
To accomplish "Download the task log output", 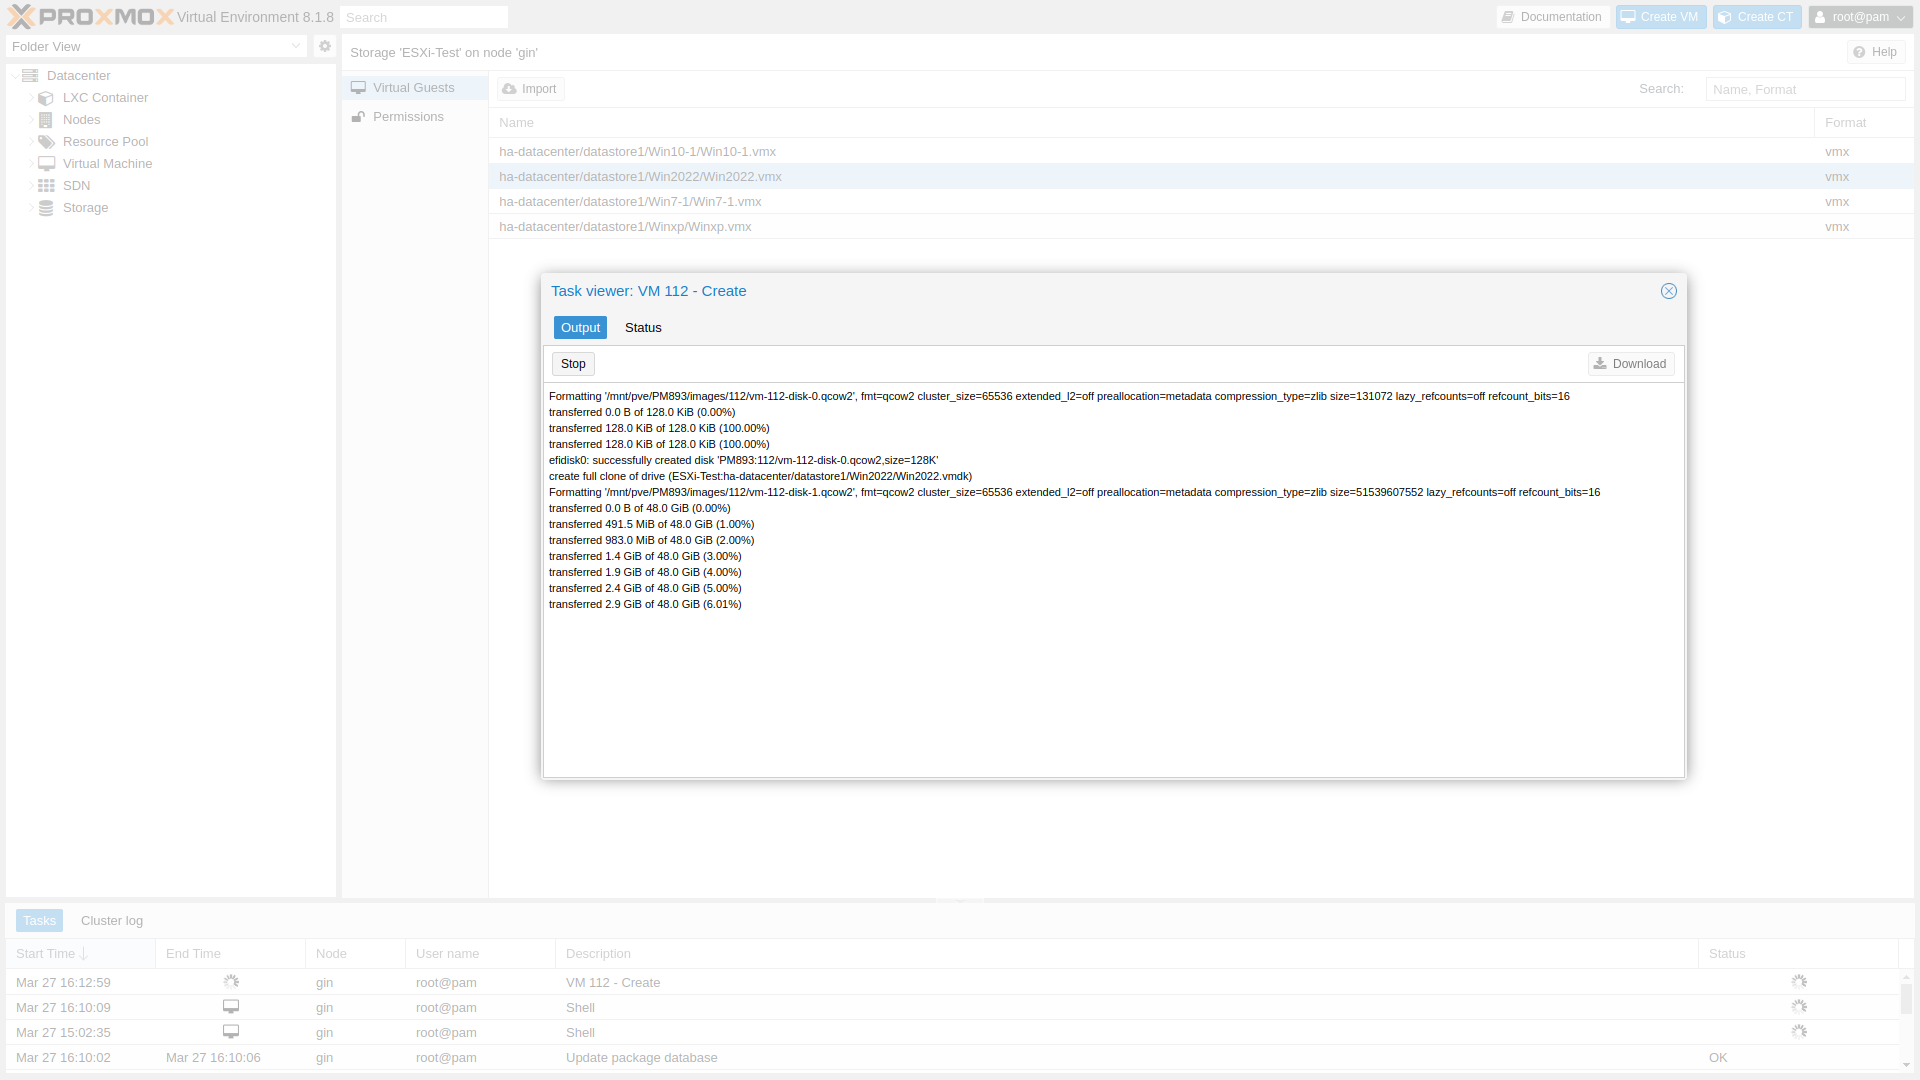I will click(1630, 364).
